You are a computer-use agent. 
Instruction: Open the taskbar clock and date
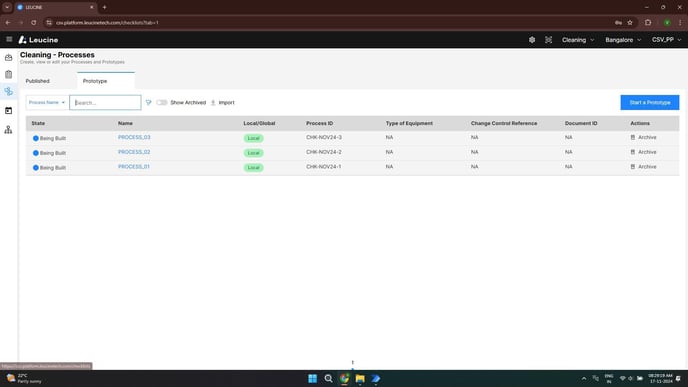click(x=660, y=379)
